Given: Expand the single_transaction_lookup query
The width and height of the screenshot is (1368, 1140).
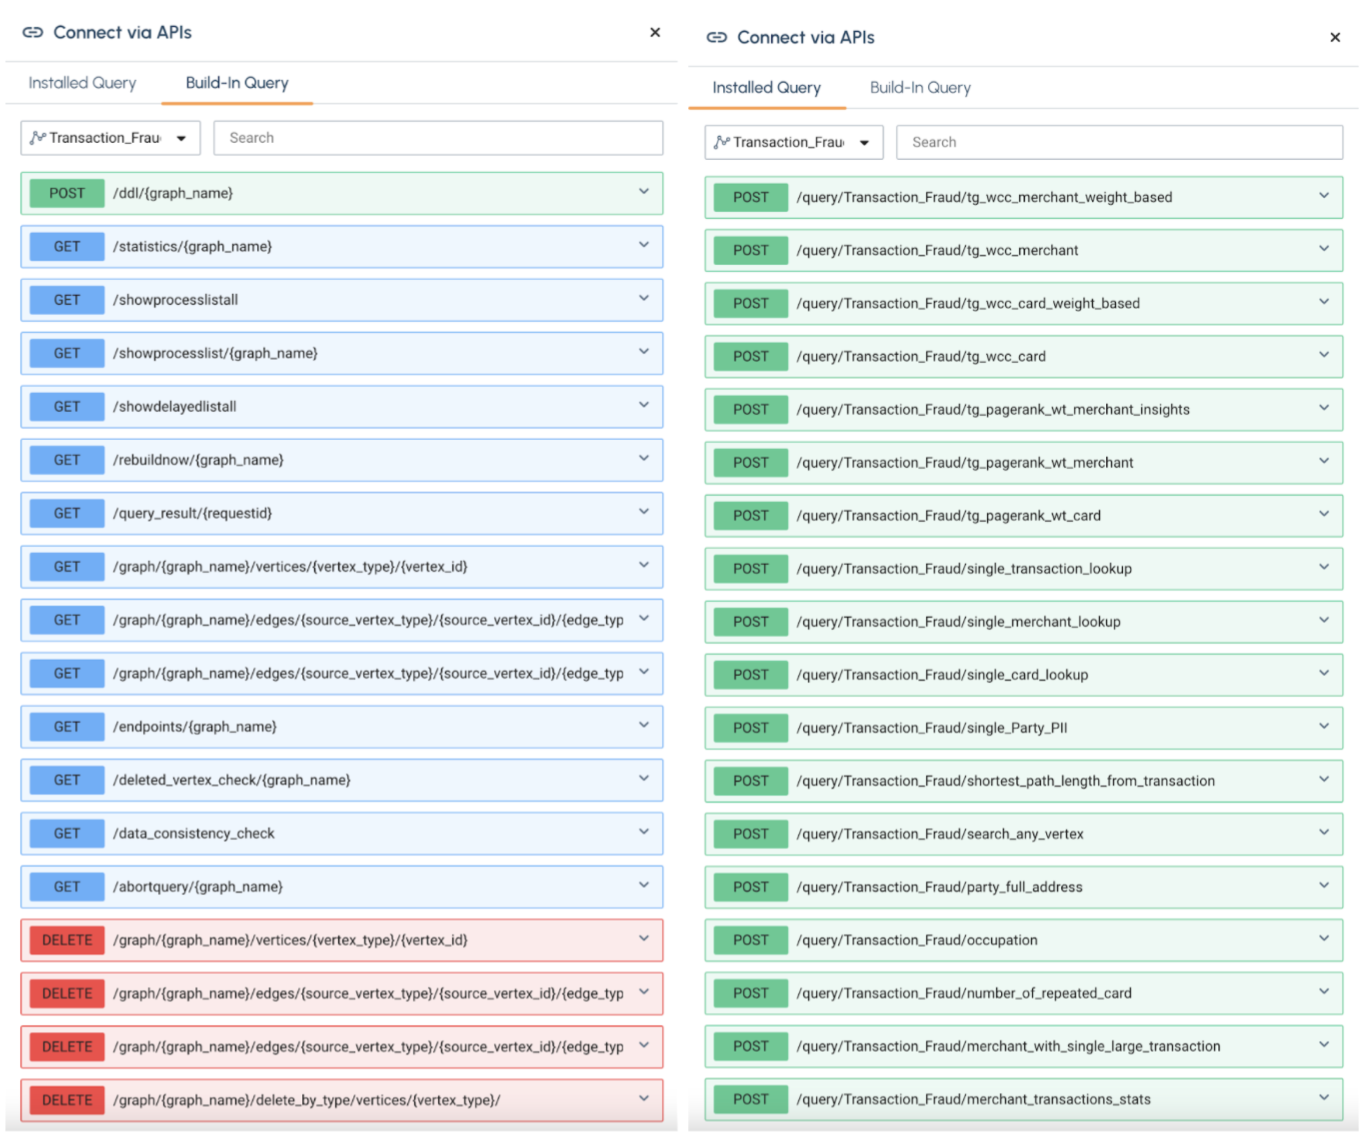Looking at the screenshot, I should (1323, 568).
